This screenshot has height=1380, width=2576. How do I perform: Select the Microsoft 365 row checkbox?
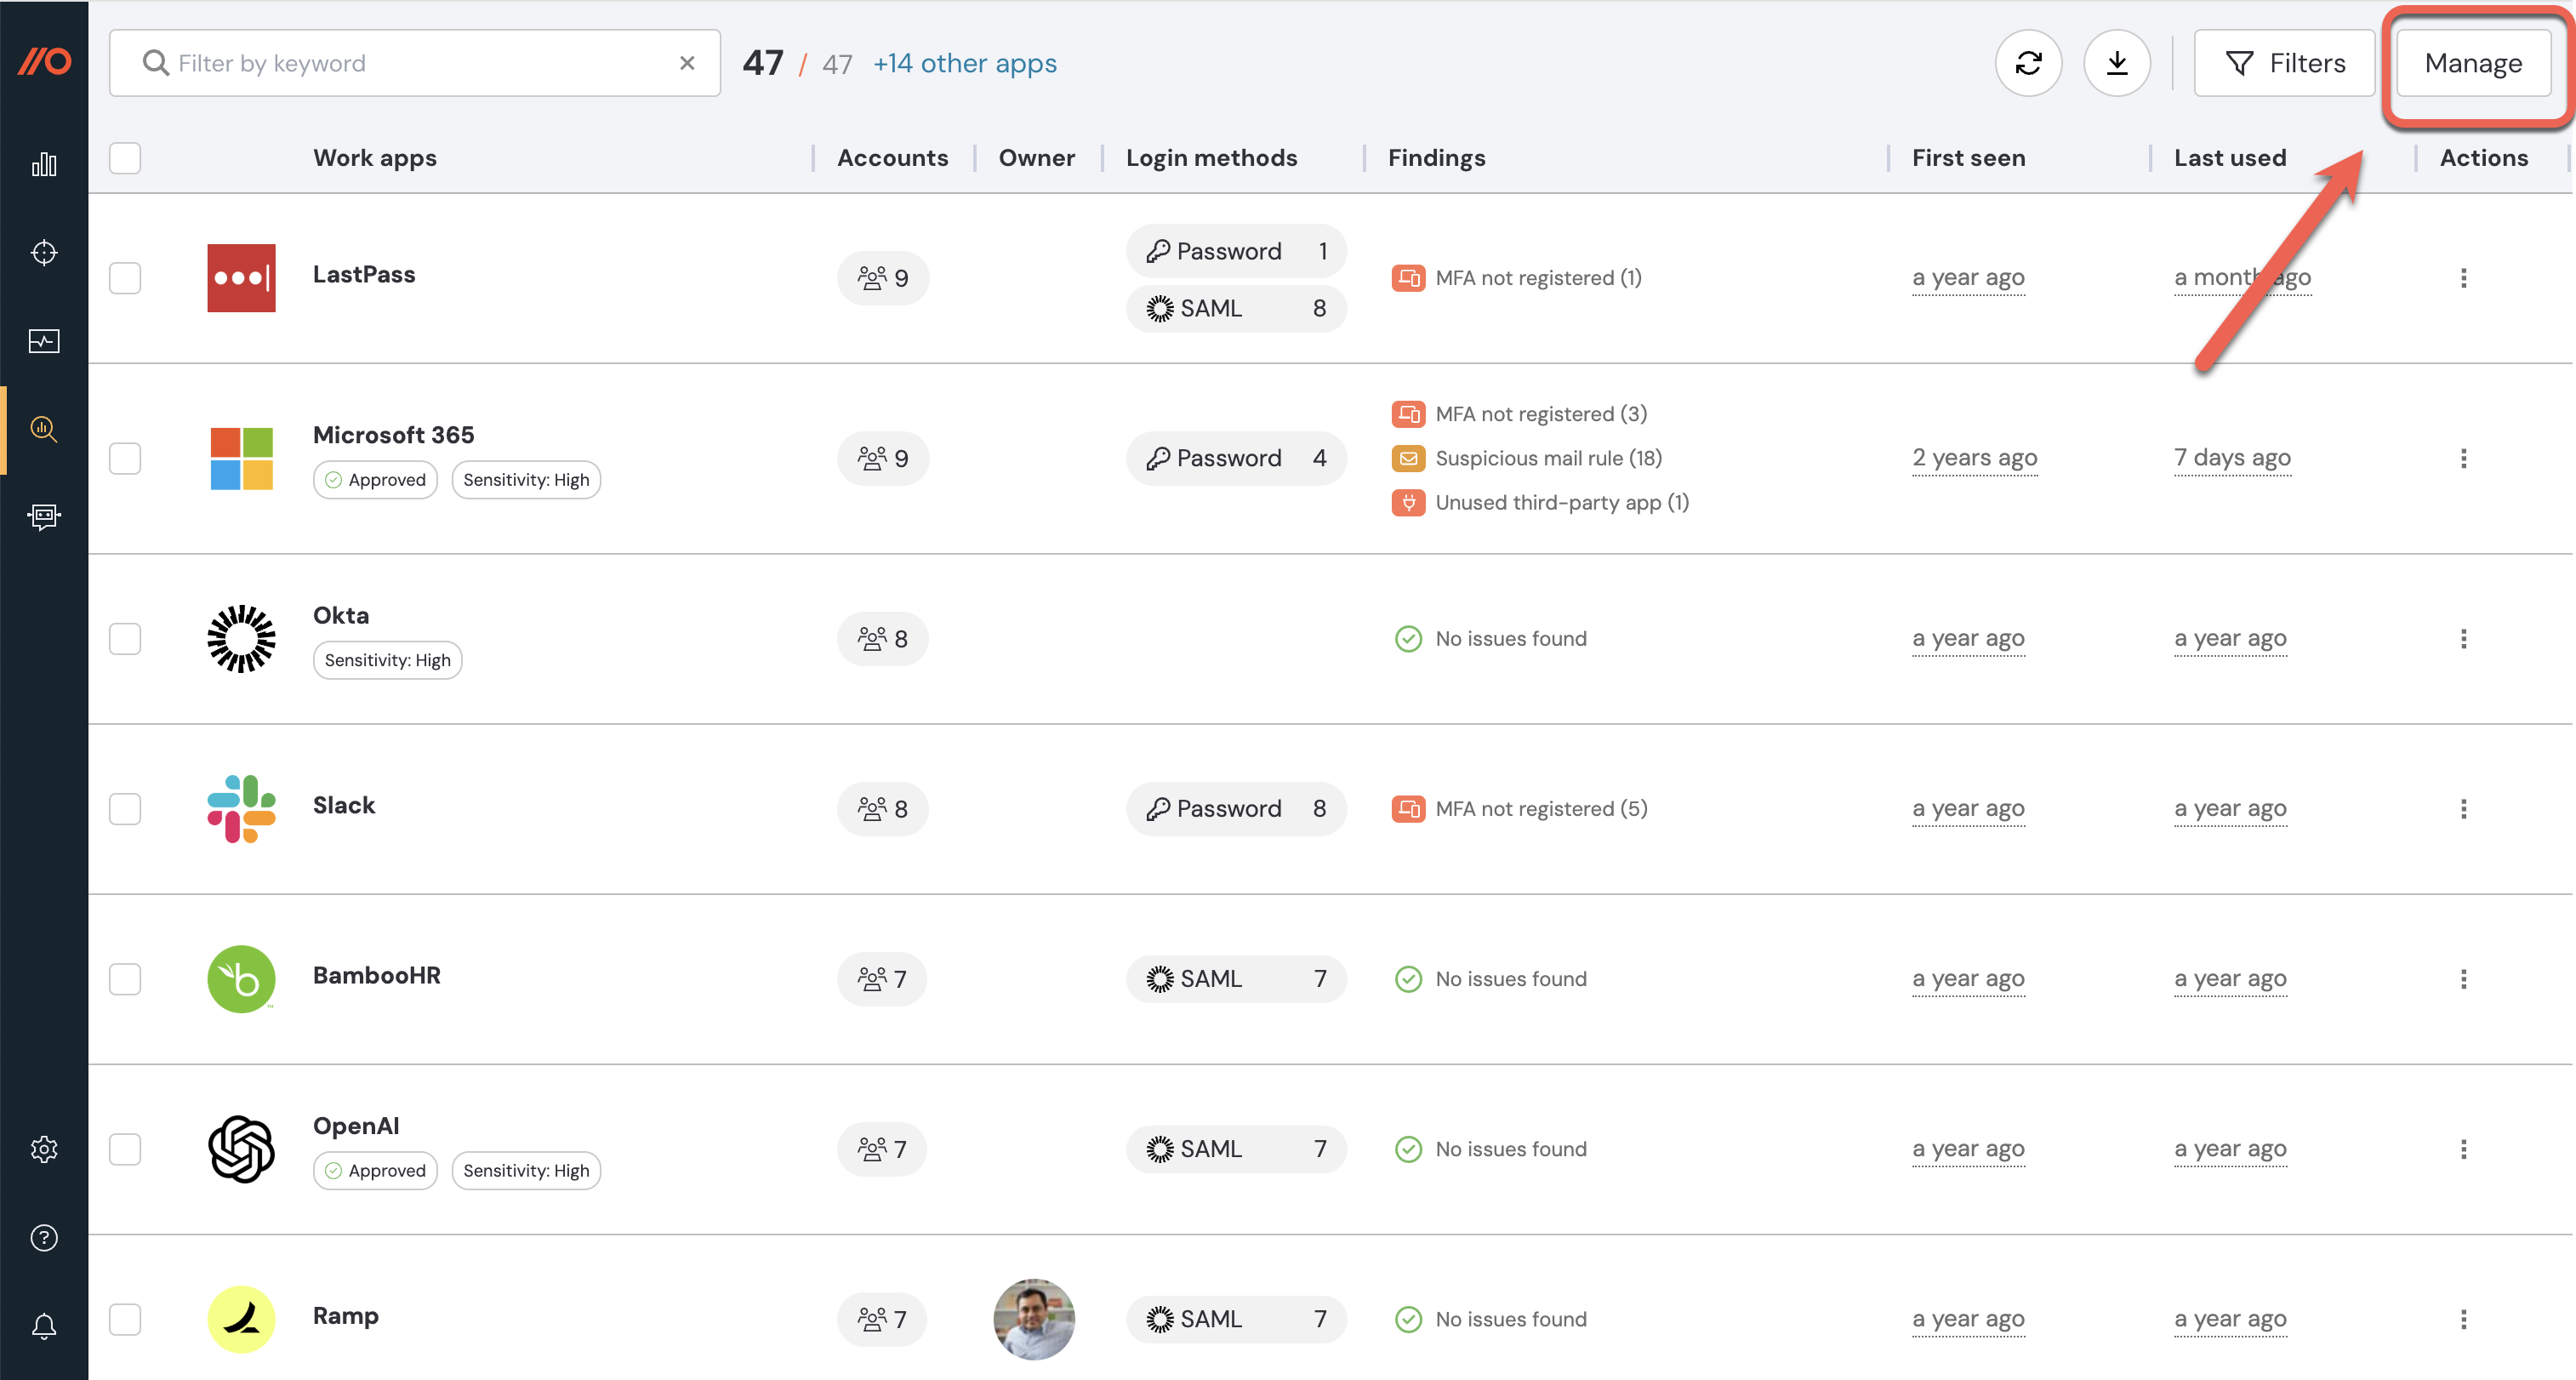click(x=125, y=458)
